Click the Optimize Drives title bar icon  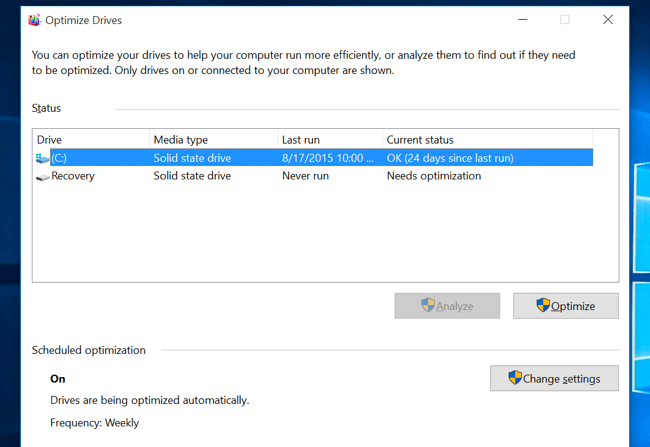[35, 20]
